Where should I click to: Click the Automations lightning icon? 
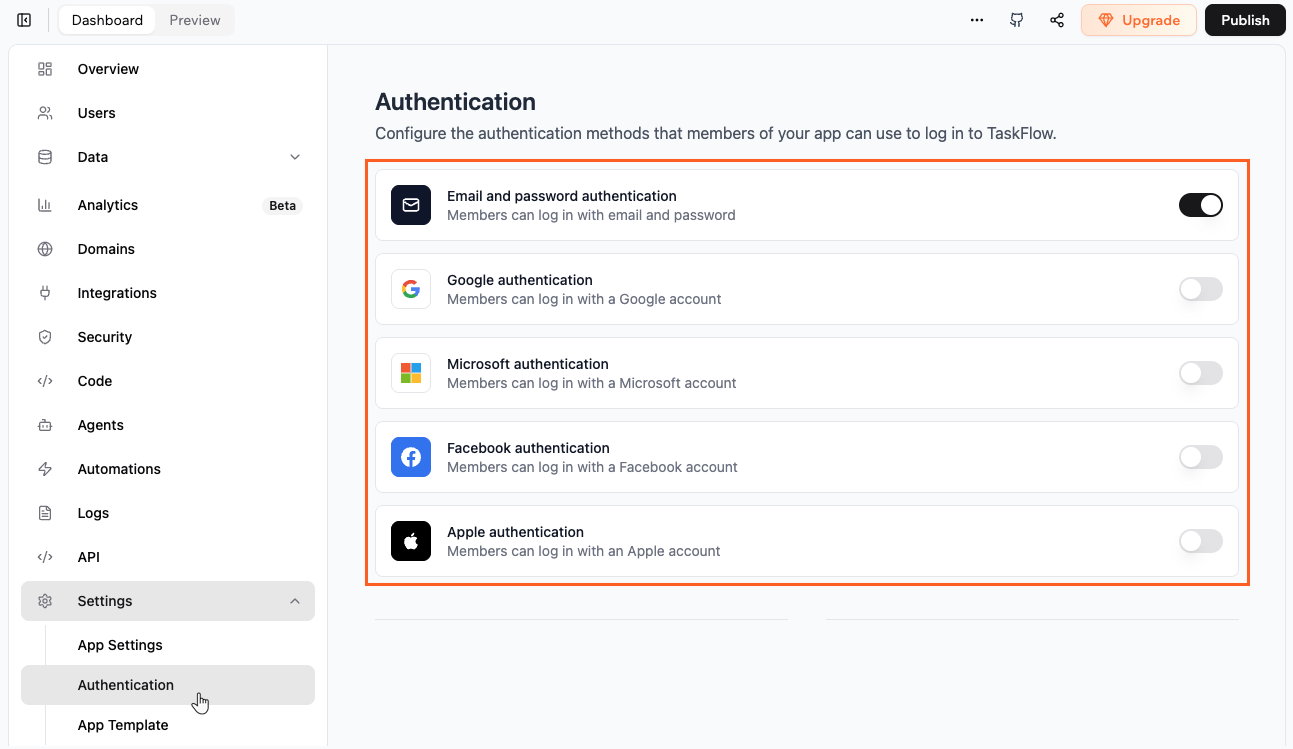(44, 469)
